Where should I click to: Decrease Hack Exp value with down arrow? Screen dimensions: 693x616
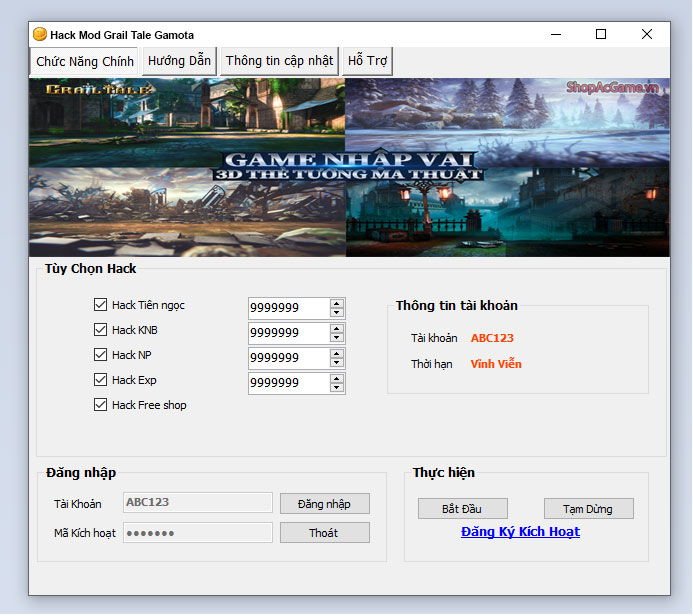[x=337, y=388]
